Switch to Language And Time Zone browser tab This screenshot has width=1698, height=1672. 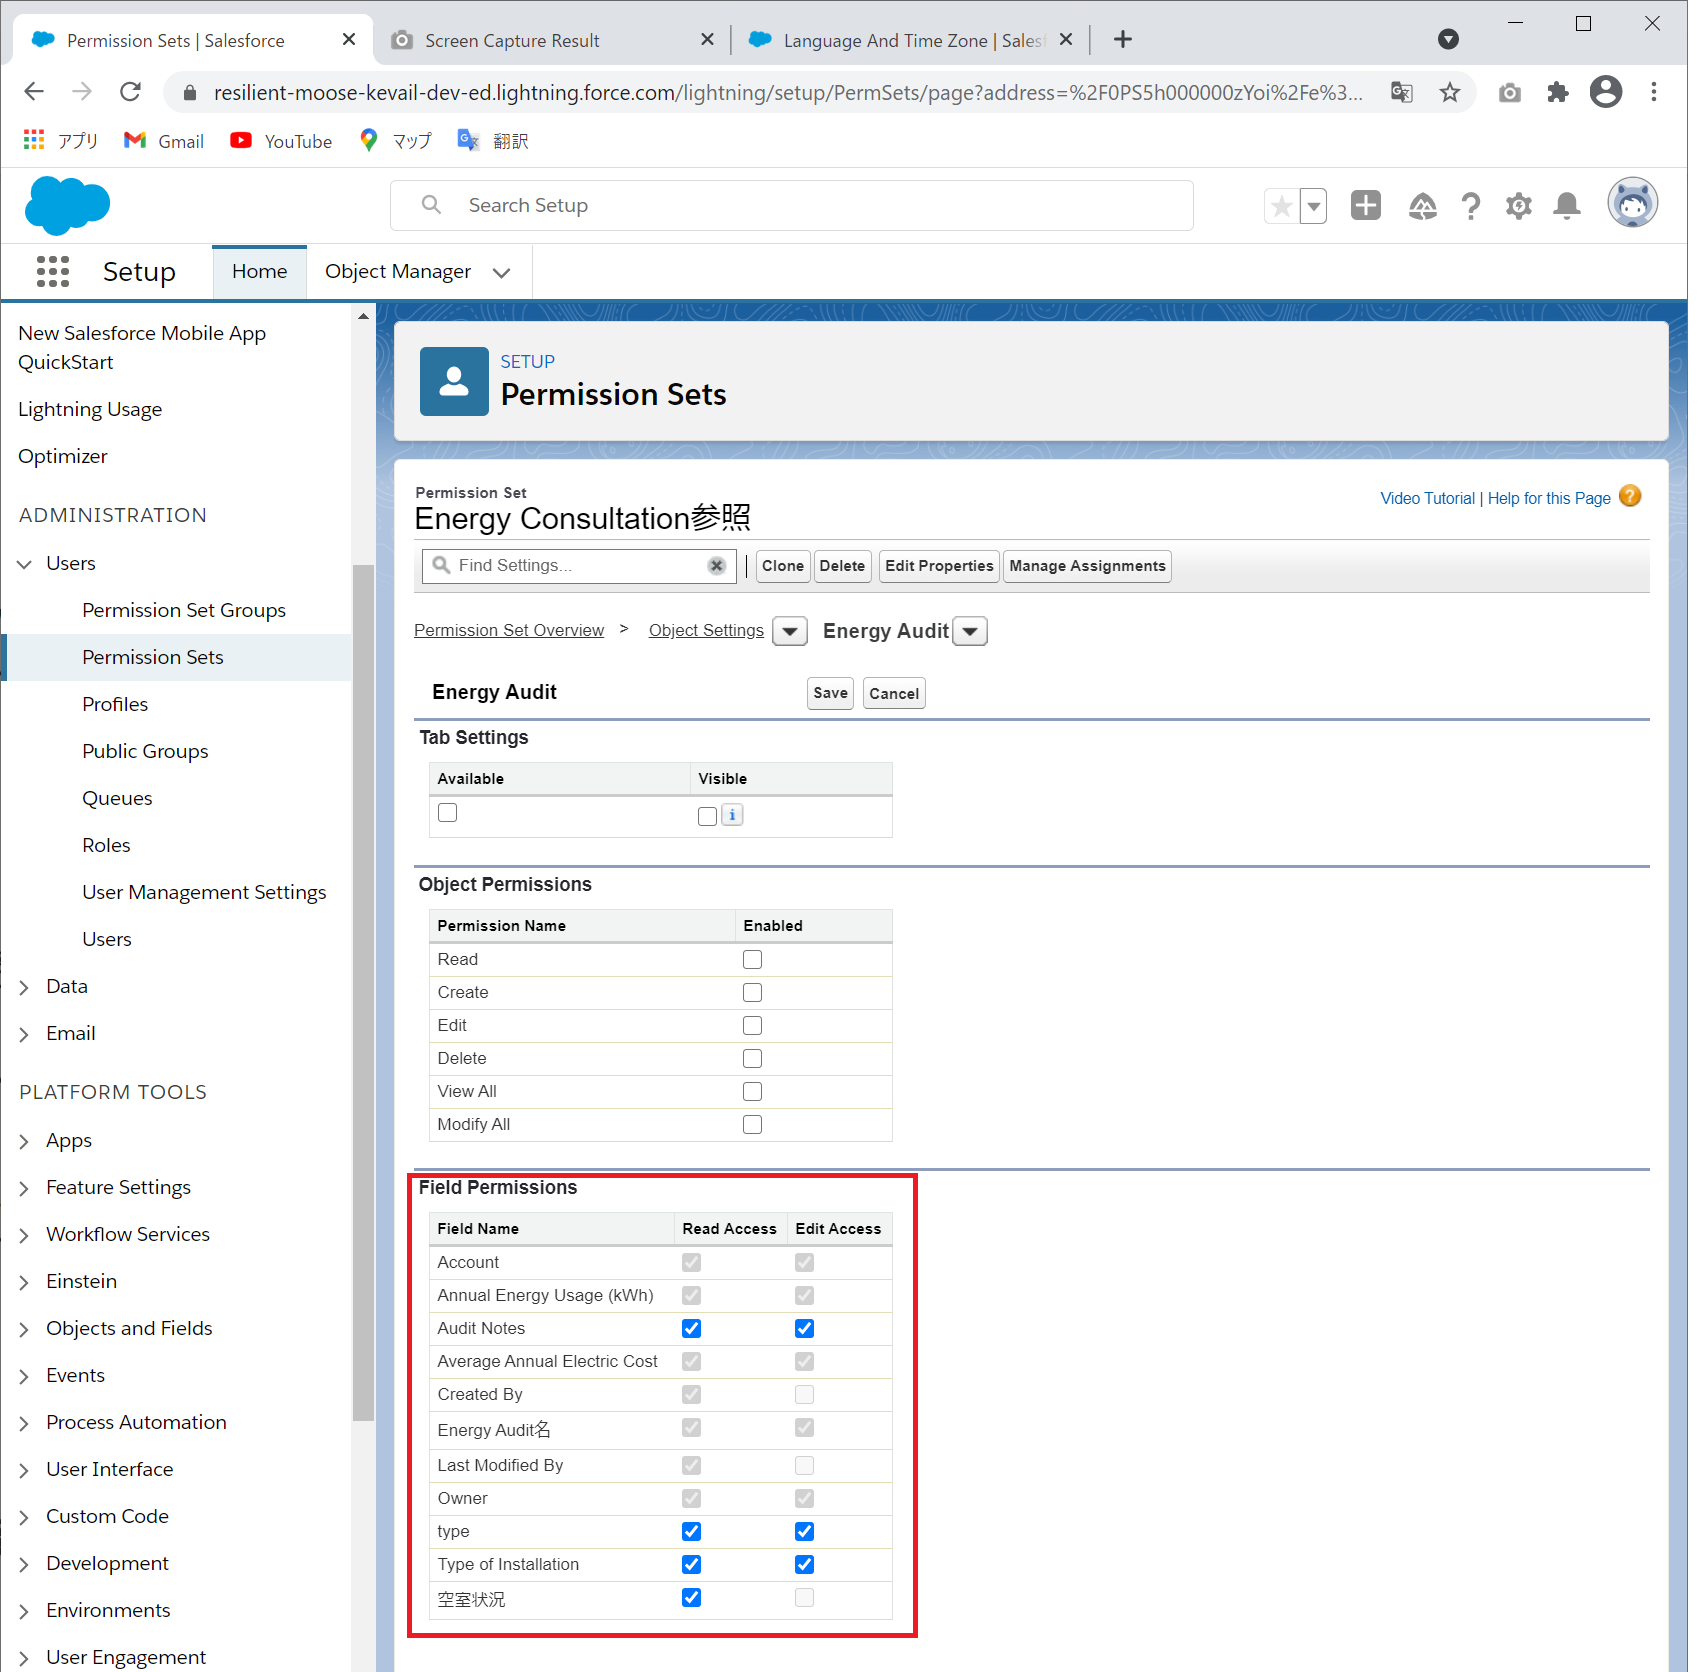click(x=910, y=40)
